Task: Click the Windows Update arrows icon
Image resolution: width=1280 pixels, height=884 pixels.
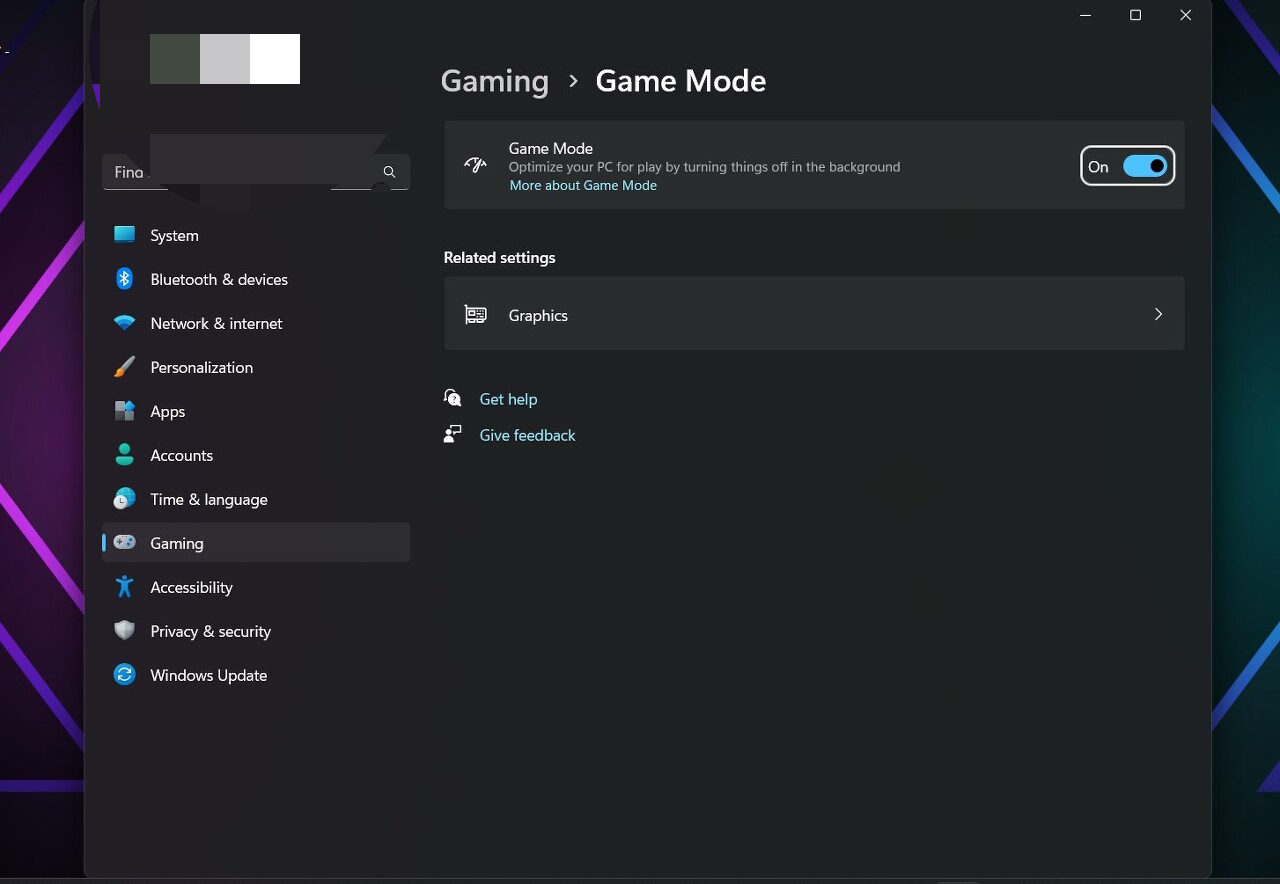Action: pos(124,675)
